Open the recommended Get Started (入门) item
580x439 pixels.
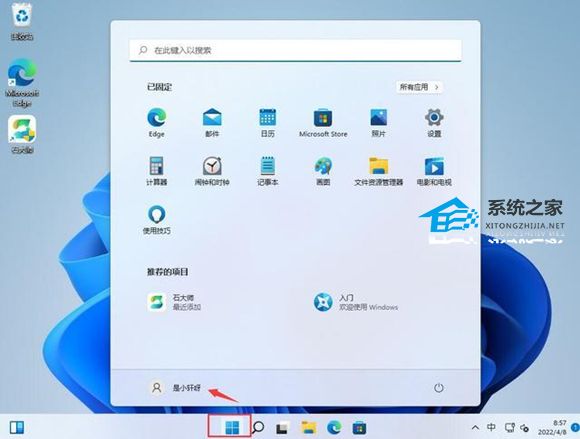(x=356, y=302)
